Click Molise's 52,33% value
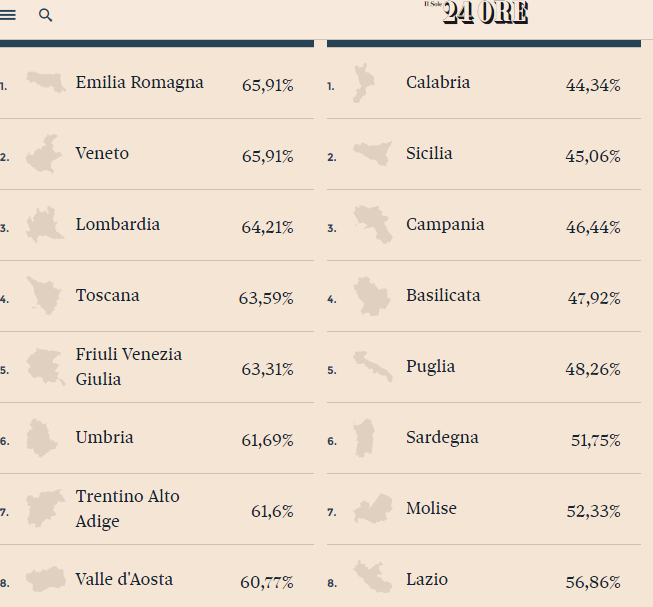Viewport: 653px width, 607px height. (593, 511)
